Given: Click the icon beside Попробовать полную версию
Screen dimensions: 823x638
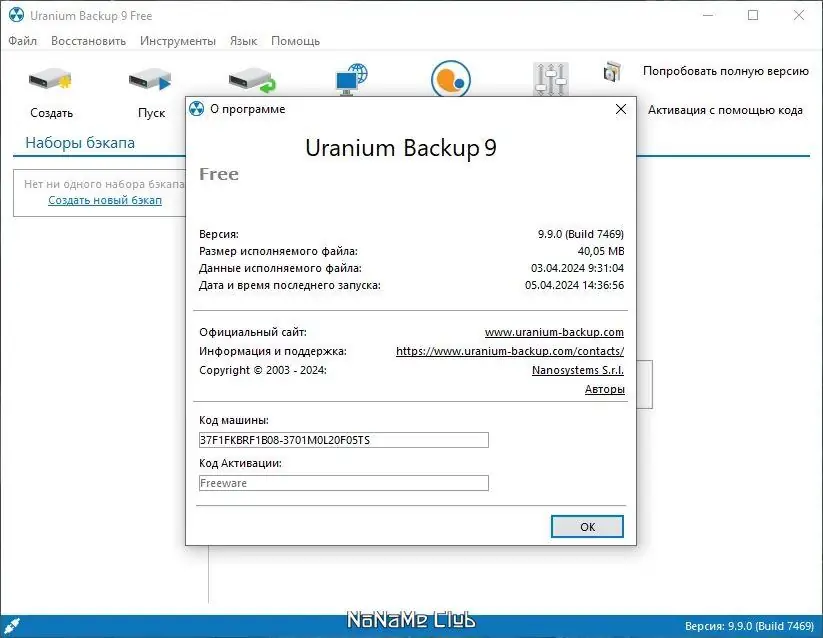Looking at the screenshot, I should [612, 71].
